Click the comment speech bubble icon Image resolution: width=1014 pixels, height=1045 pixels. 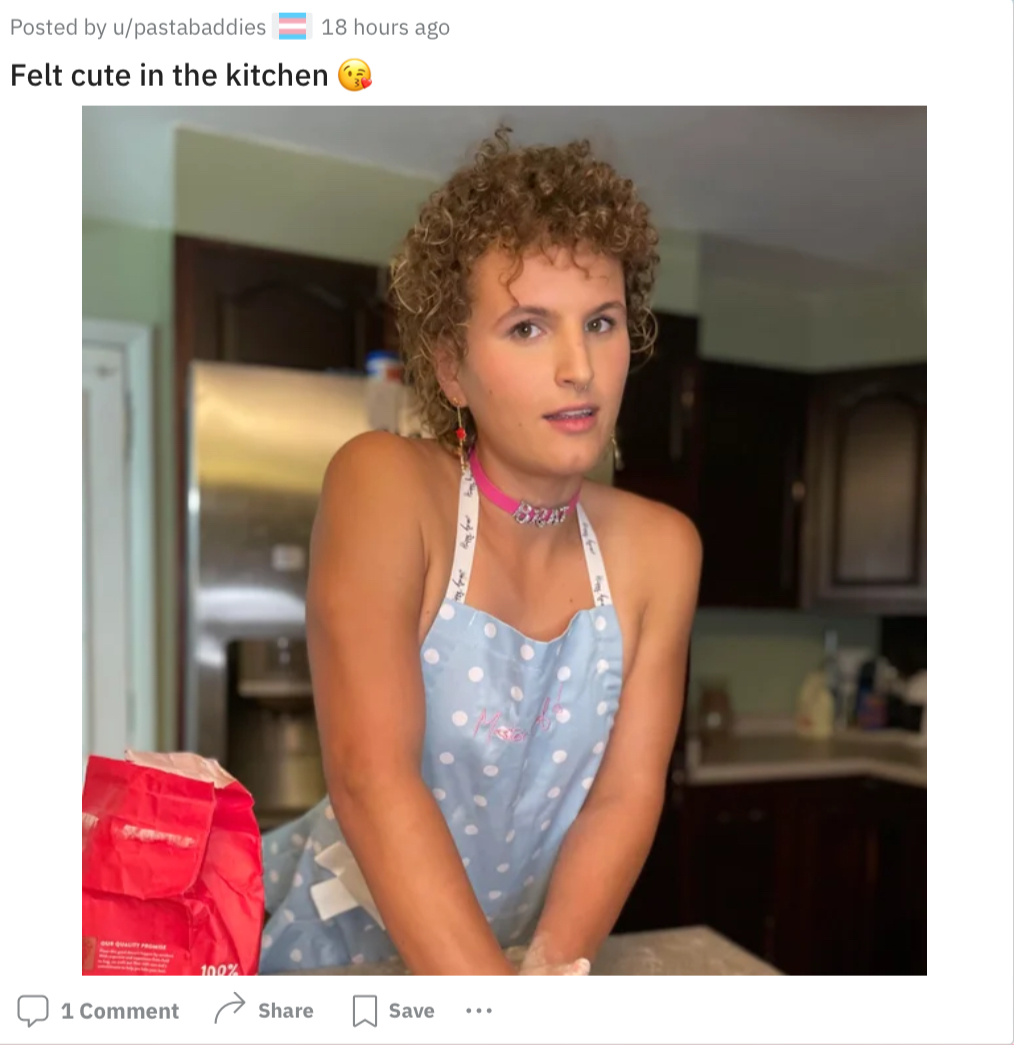point(33,1010)
